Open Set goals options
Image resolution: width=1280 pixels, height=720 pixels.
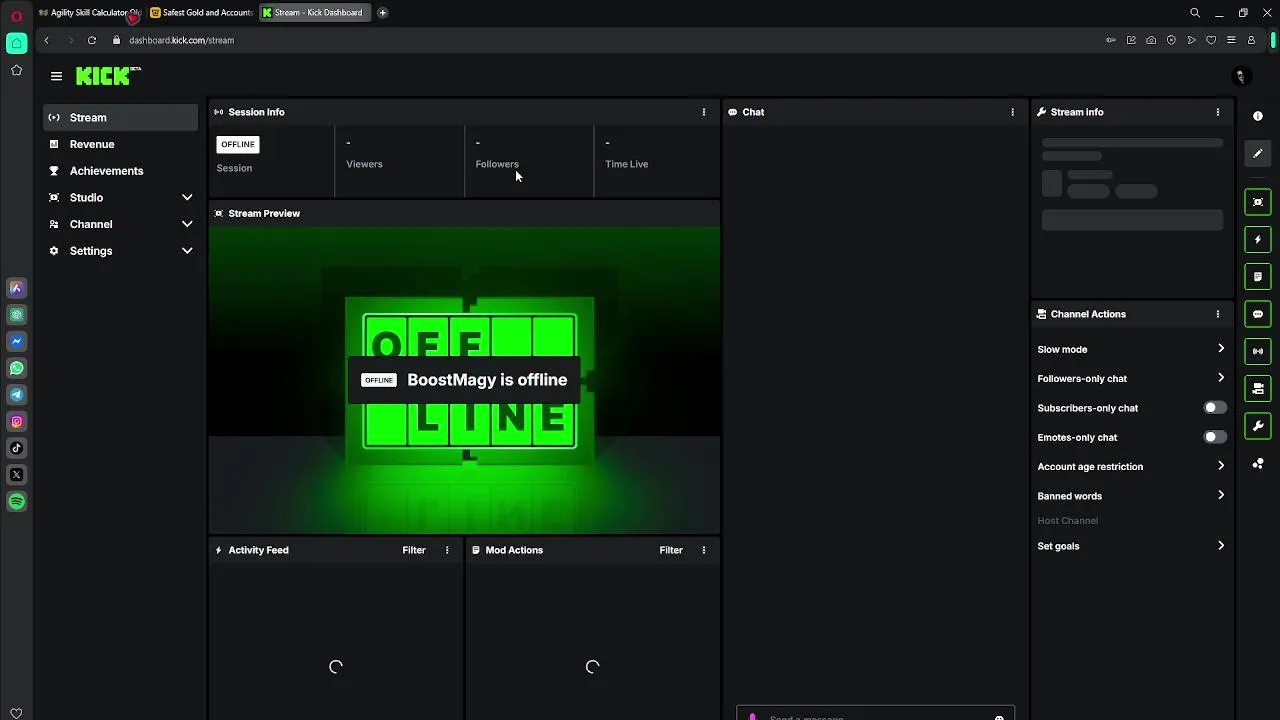pos(1131,546)
